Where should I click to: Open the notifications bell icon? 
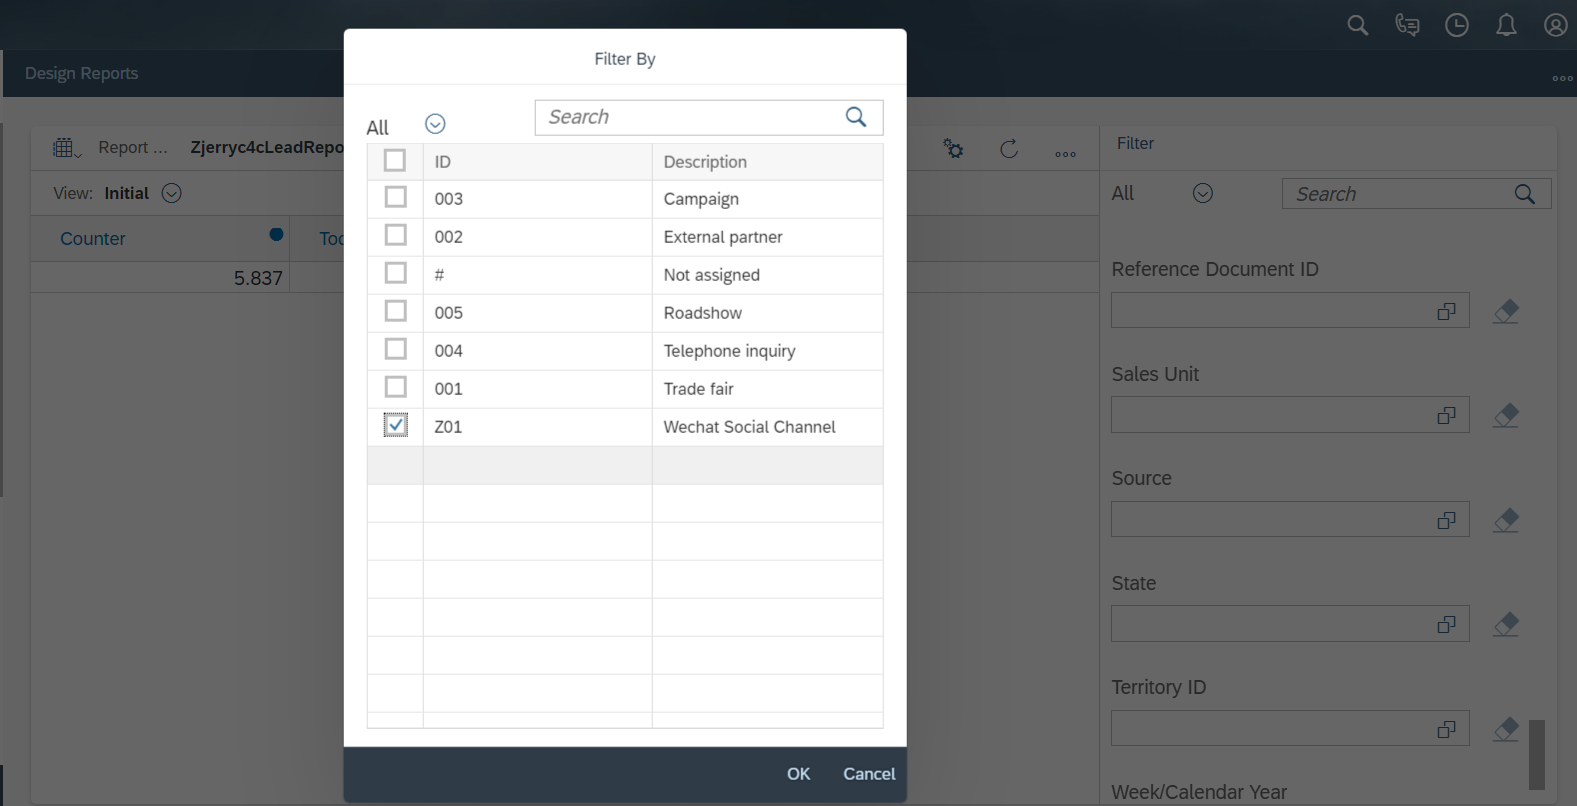click(1506, 25)
